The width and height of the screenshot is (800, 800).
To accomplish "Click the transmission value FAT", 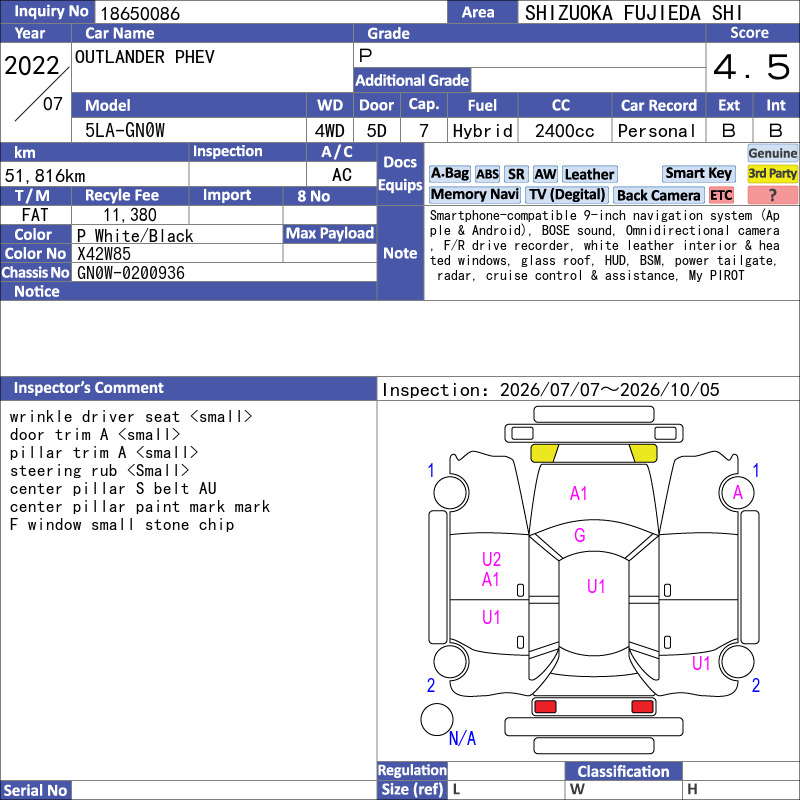I will point(35,215).
